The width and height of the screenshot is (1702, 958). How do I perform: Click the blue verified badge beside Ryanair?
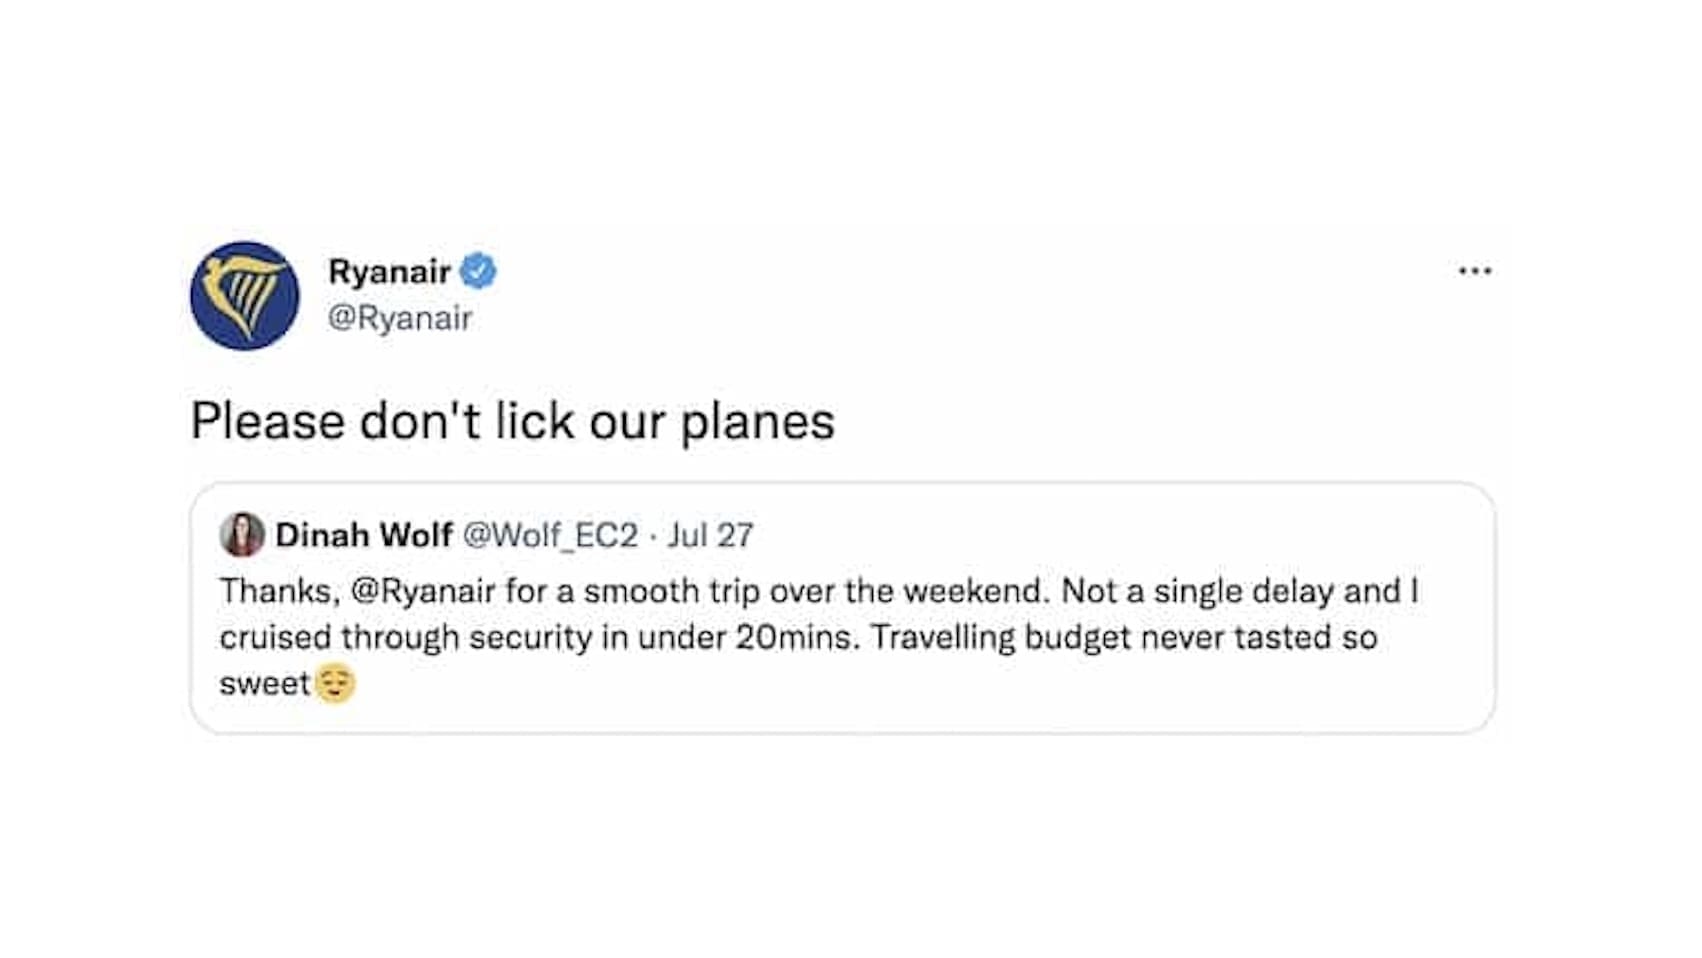click(478, 270)
